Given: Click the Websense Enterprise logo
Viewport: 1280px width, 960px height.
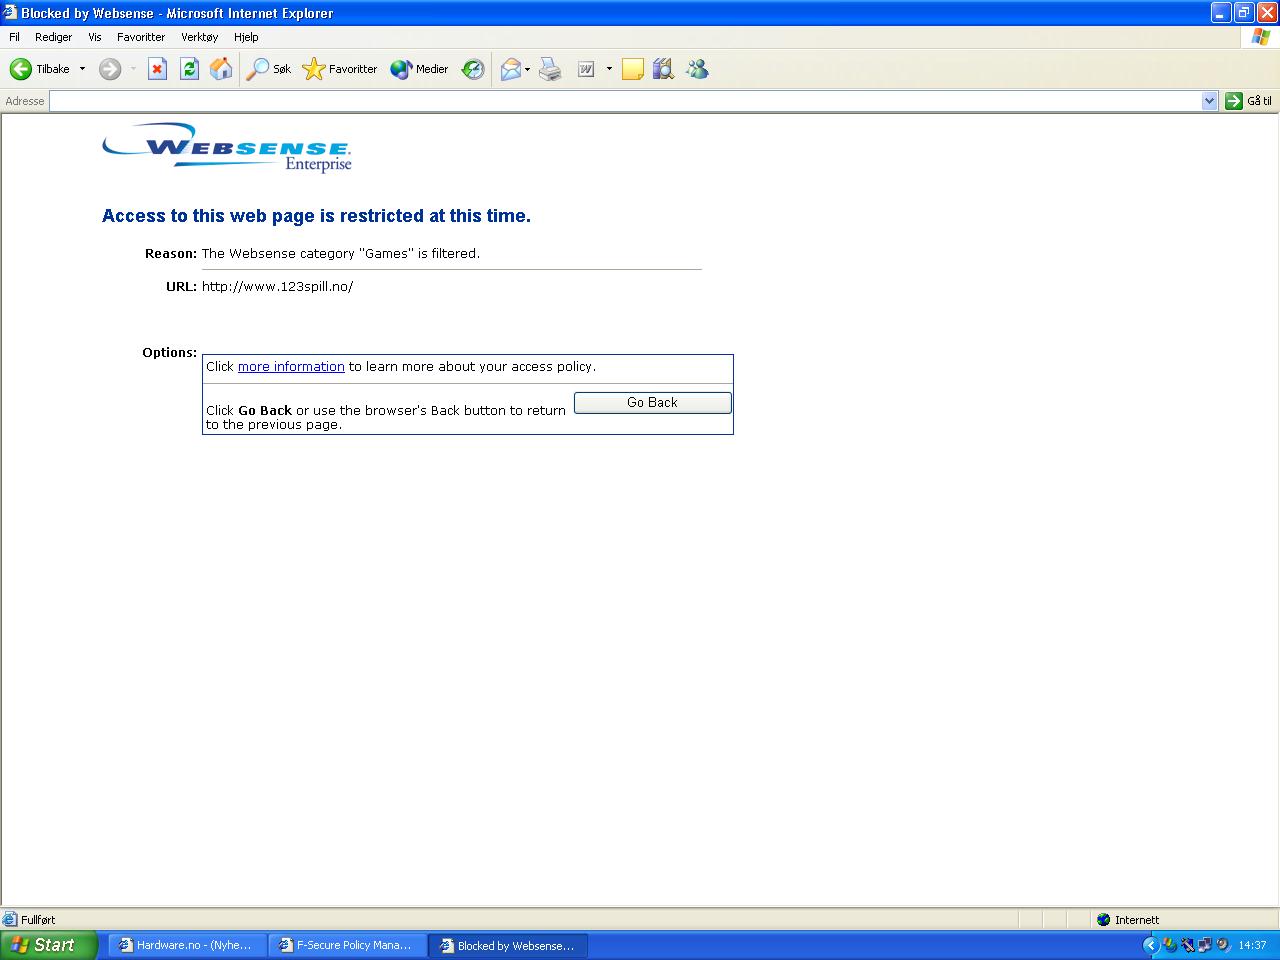Looking at the screenshot, I should 227,147.
